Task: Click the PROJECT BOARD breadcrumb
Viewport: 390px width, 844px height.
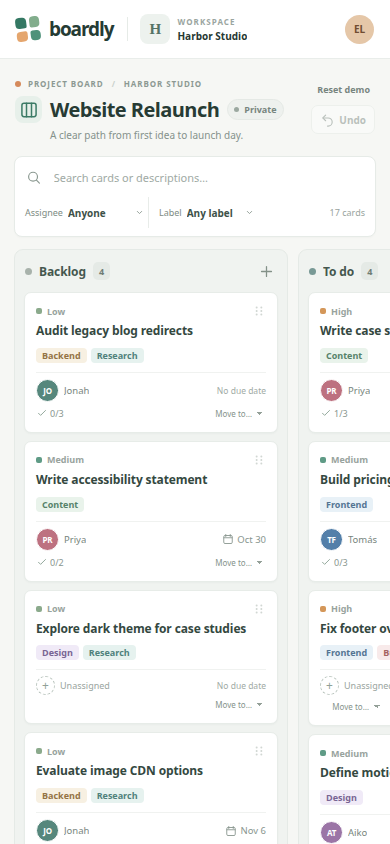Action: [x=65, y=84]
